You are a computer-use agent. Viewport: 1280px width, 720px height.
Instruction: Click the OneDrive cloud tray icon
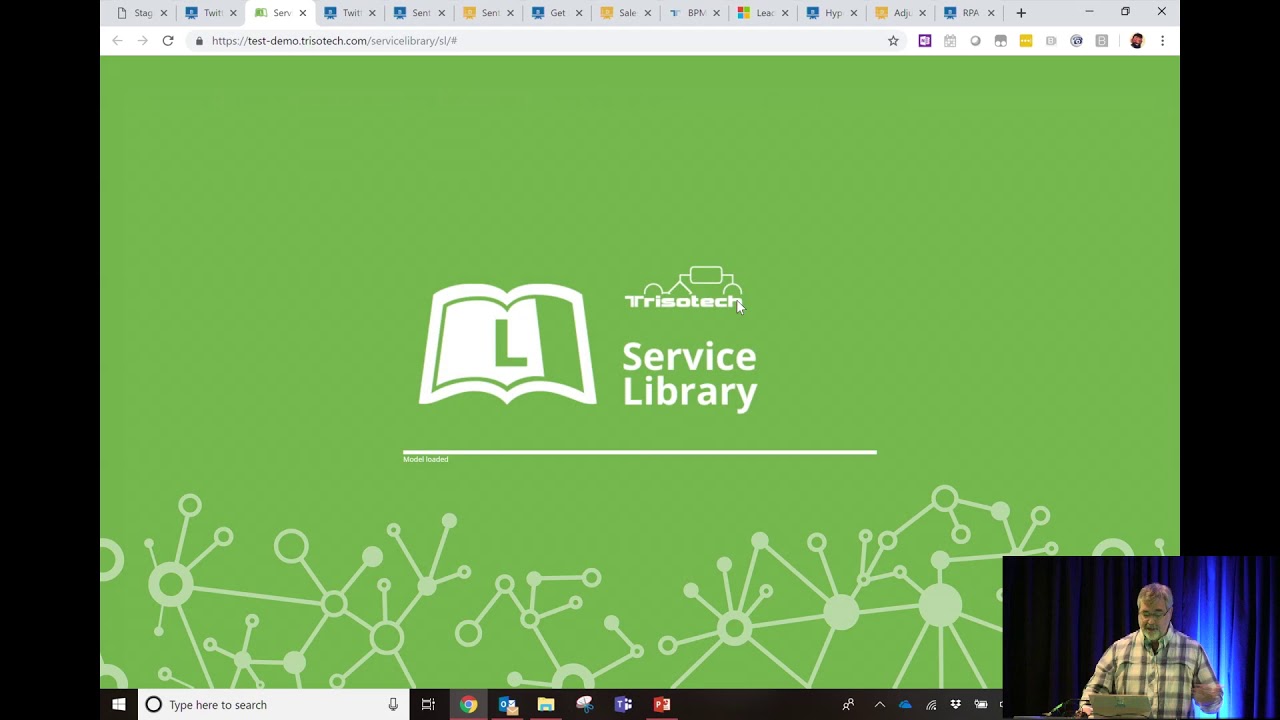[905, 705]
